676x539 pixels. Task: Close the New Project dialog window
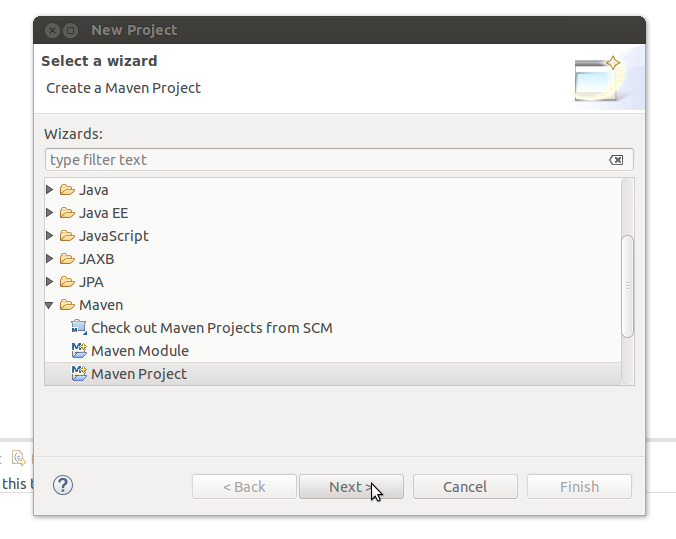pos(51,31)
